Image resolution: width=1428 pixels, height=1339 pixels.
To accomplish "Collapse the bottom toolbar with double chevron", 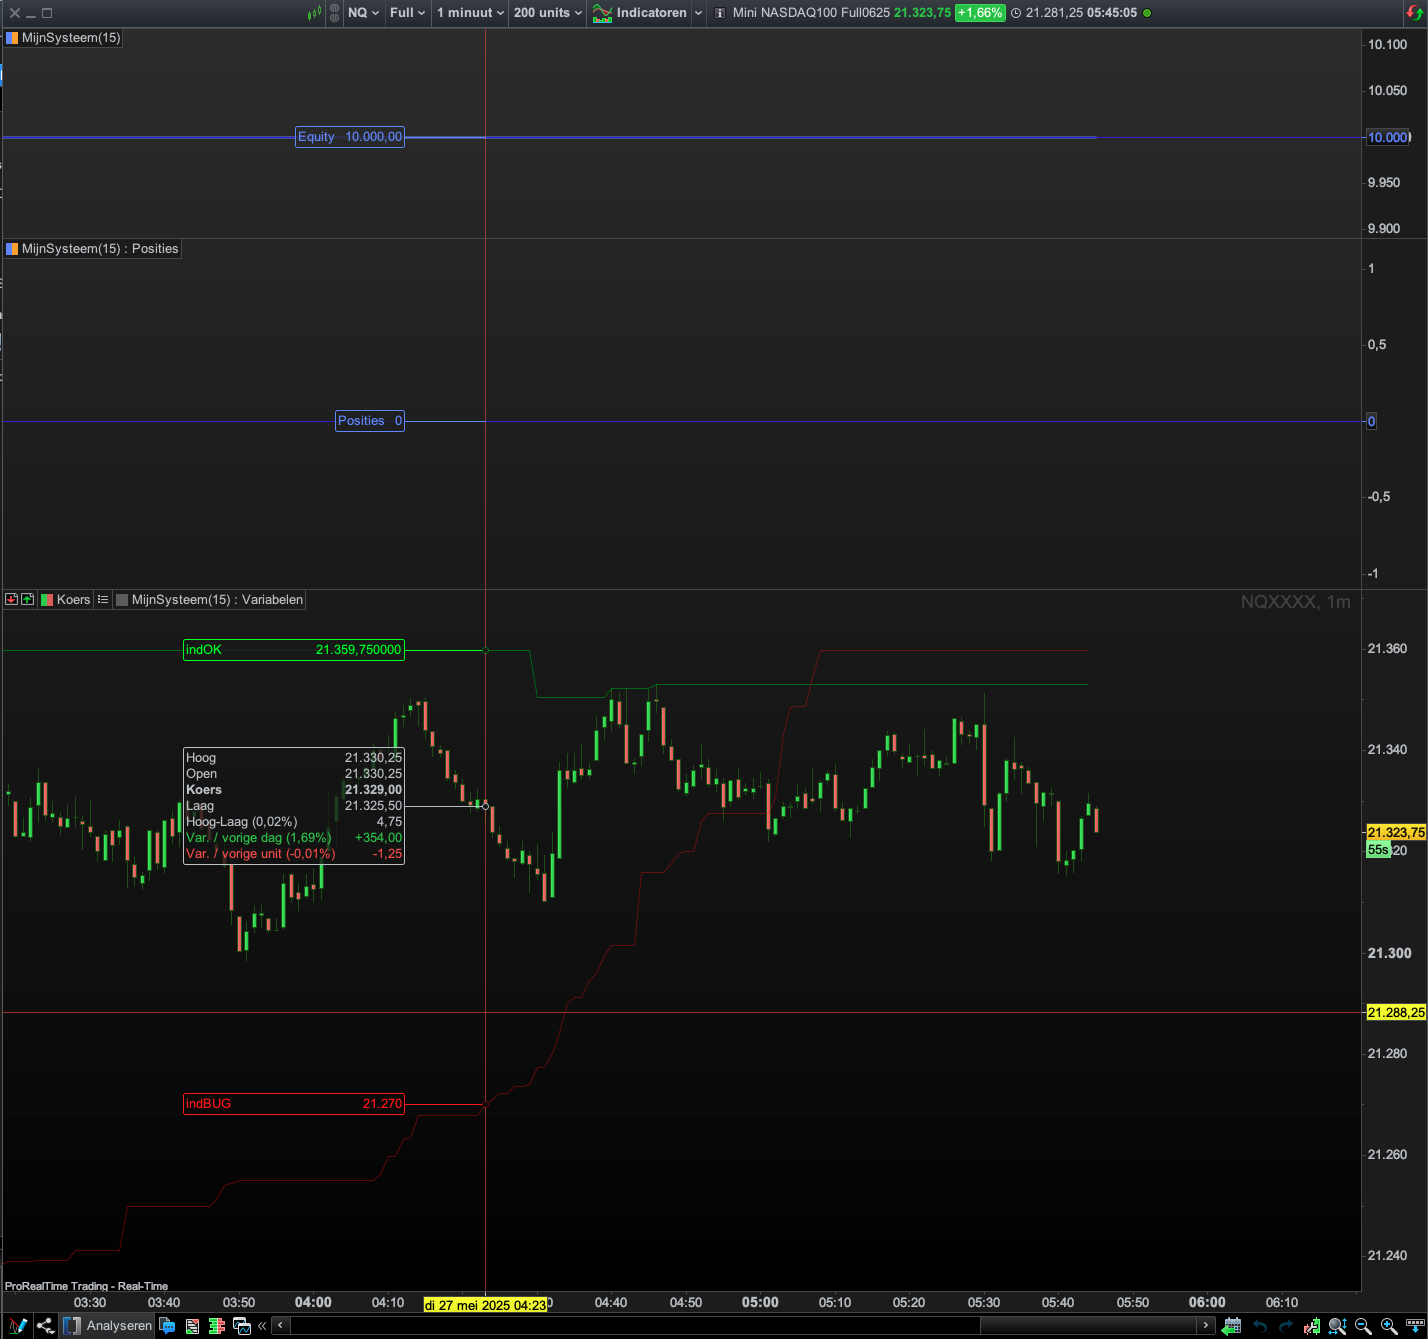I will point(262,1326).
